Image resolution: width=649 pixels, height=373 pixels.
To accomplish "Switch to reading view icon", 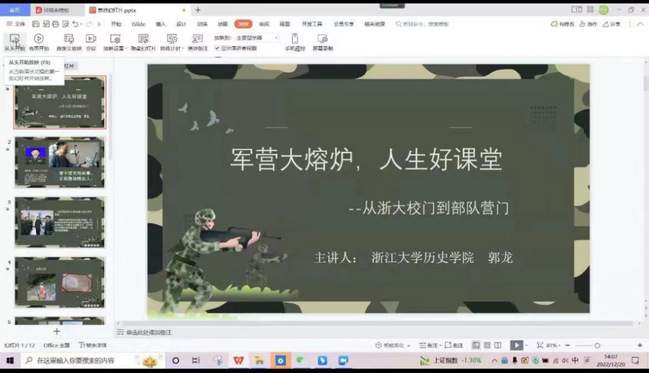I will pyautogui.click(x=498, y=345).
